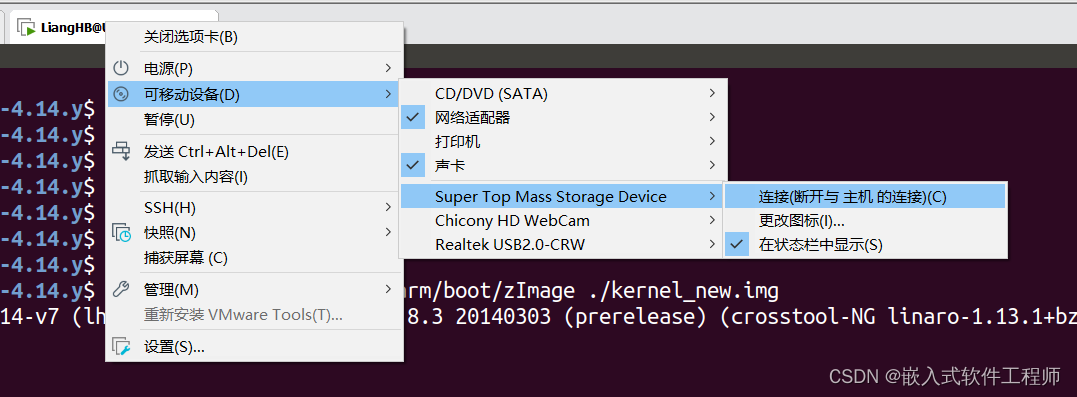Click the snapshot clock icon beside 快照(N)
1077x397 pixels.
[122, 232]
